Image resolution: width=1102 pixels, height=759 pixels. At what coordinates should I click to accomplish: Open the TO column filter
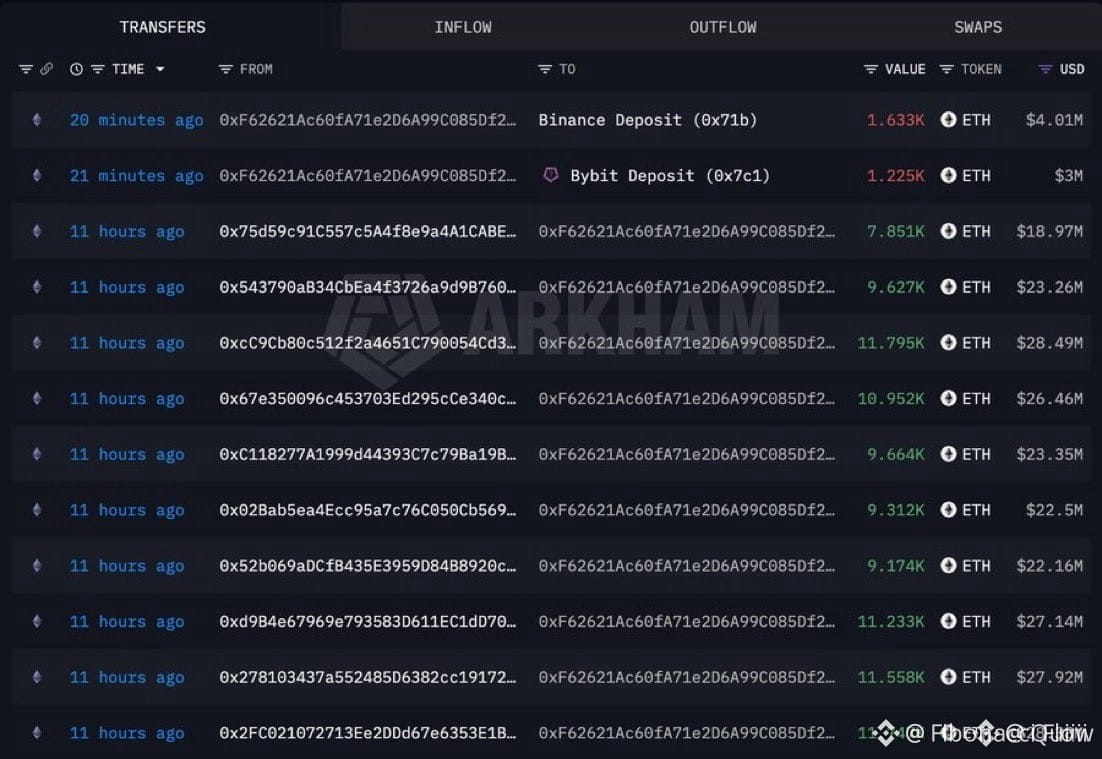click(x=545, y=69)
